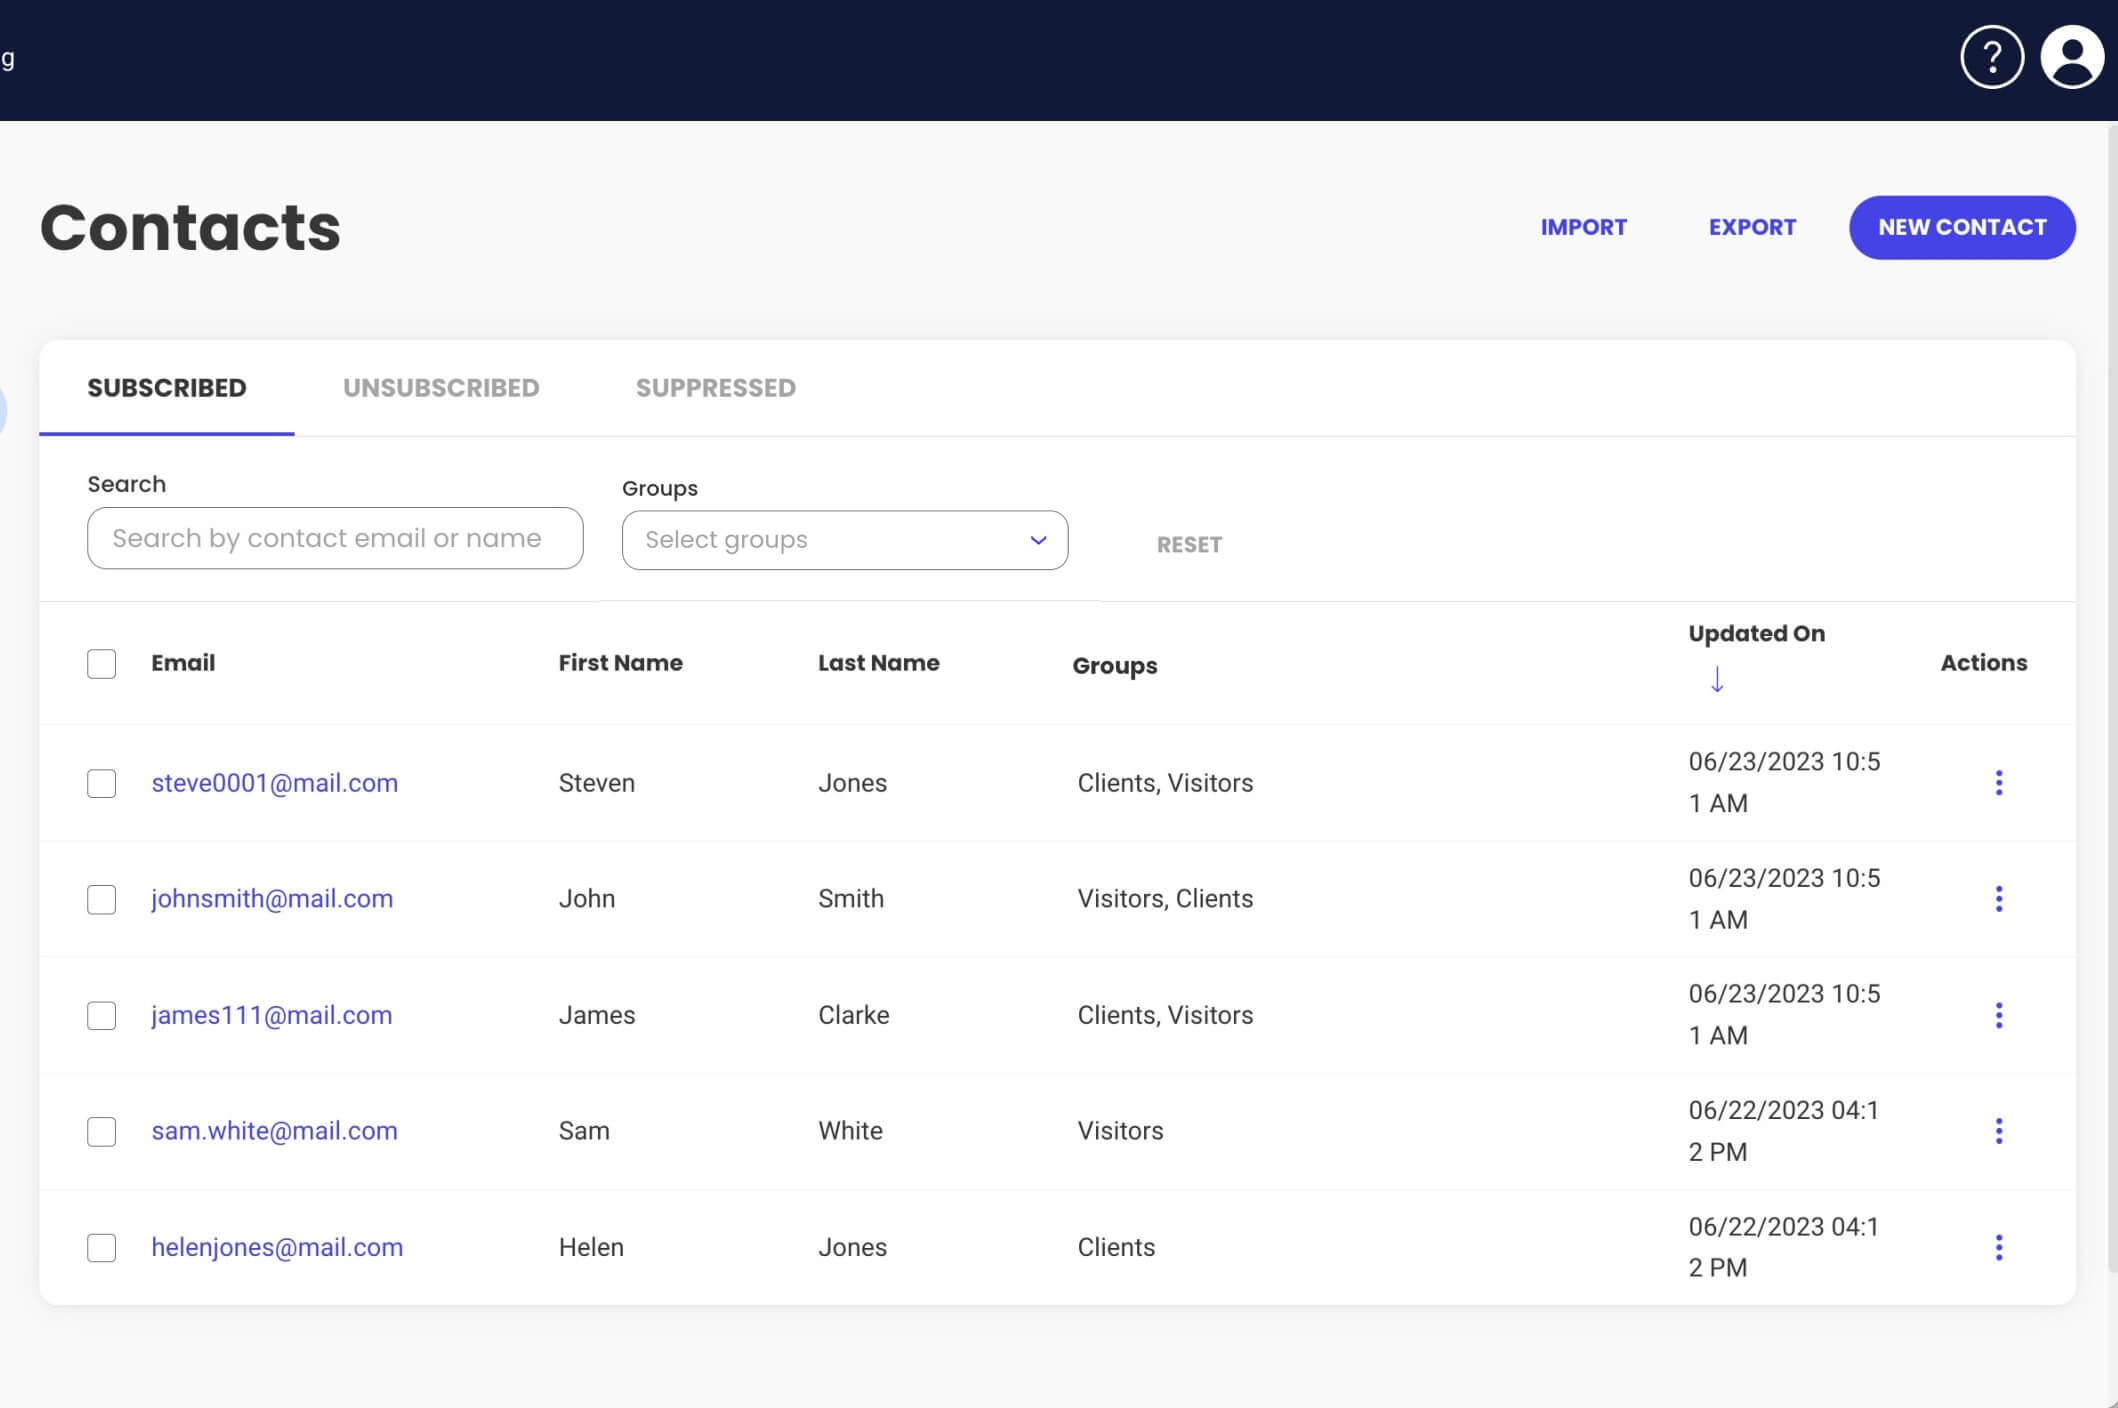
Task: Toggle checkbox for johnsmith@mail.com row
Action: point(101,897)
